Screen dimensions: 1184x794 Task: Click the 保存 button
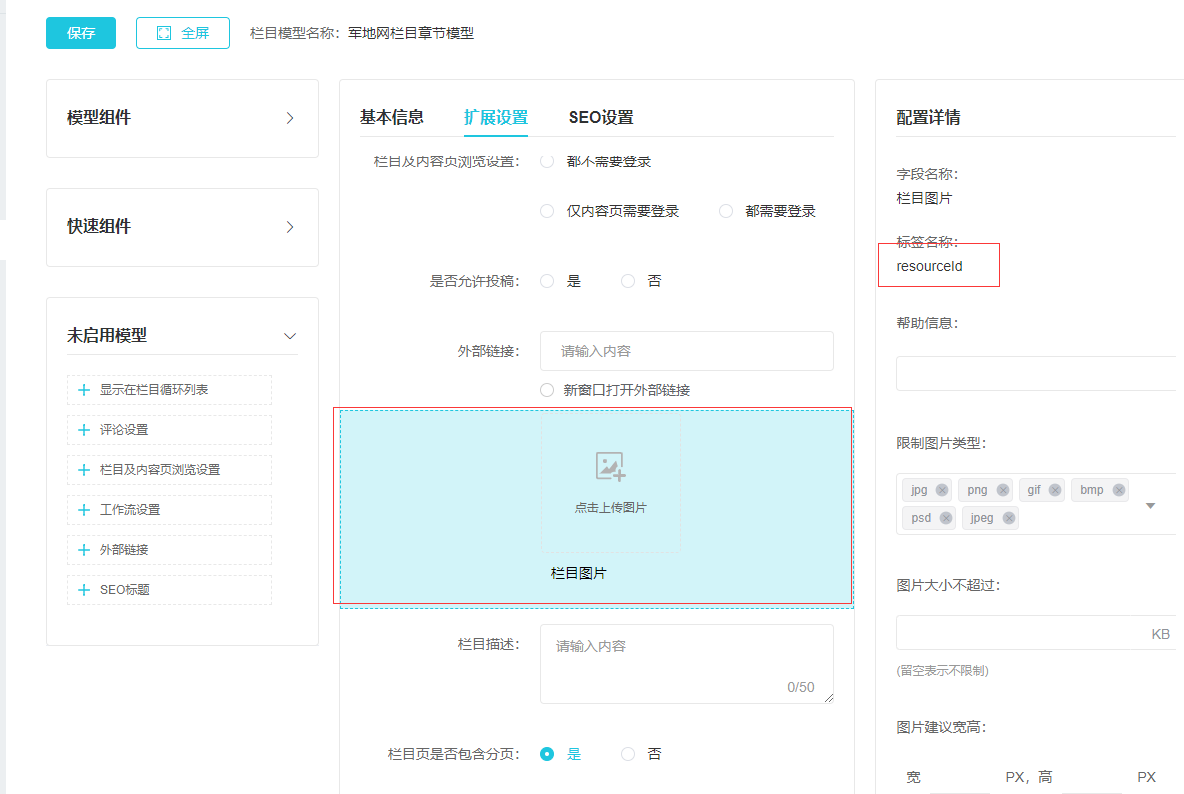81,33
